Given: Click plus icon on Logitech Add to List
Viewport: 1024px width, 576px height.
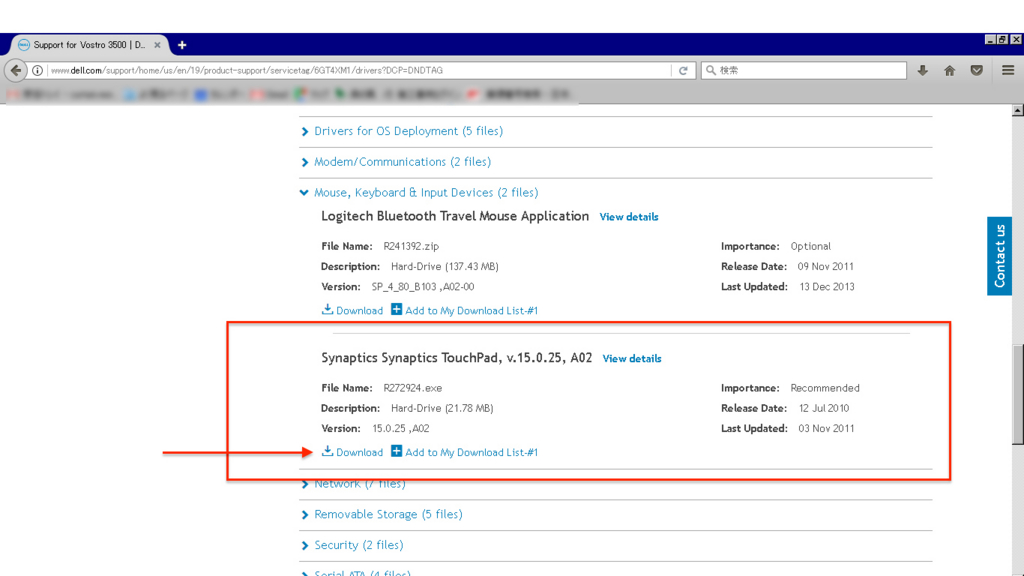Looking at the screenshot, I should tap(396, 309).
